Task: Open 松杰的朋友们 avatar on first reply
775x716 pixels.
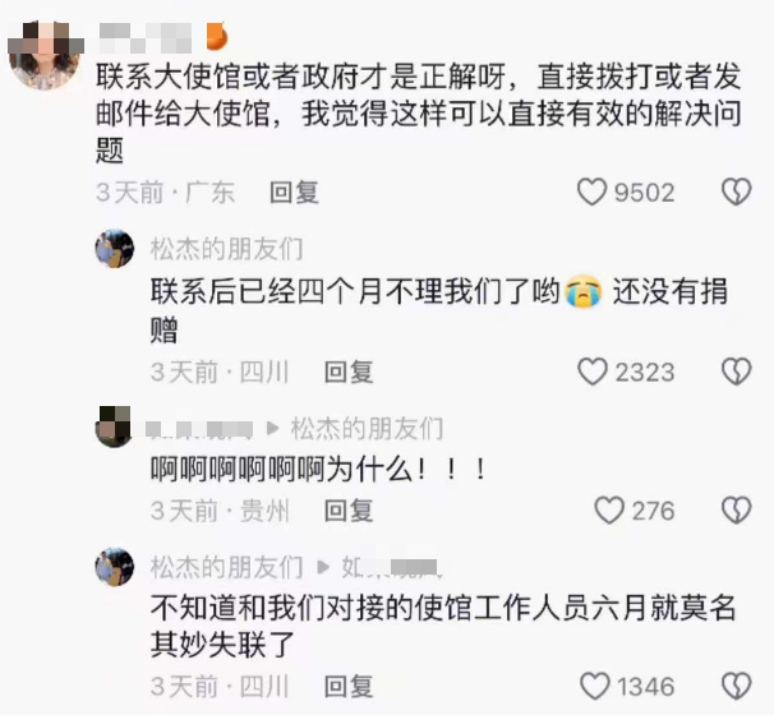Action: click(x=115, y=249)
